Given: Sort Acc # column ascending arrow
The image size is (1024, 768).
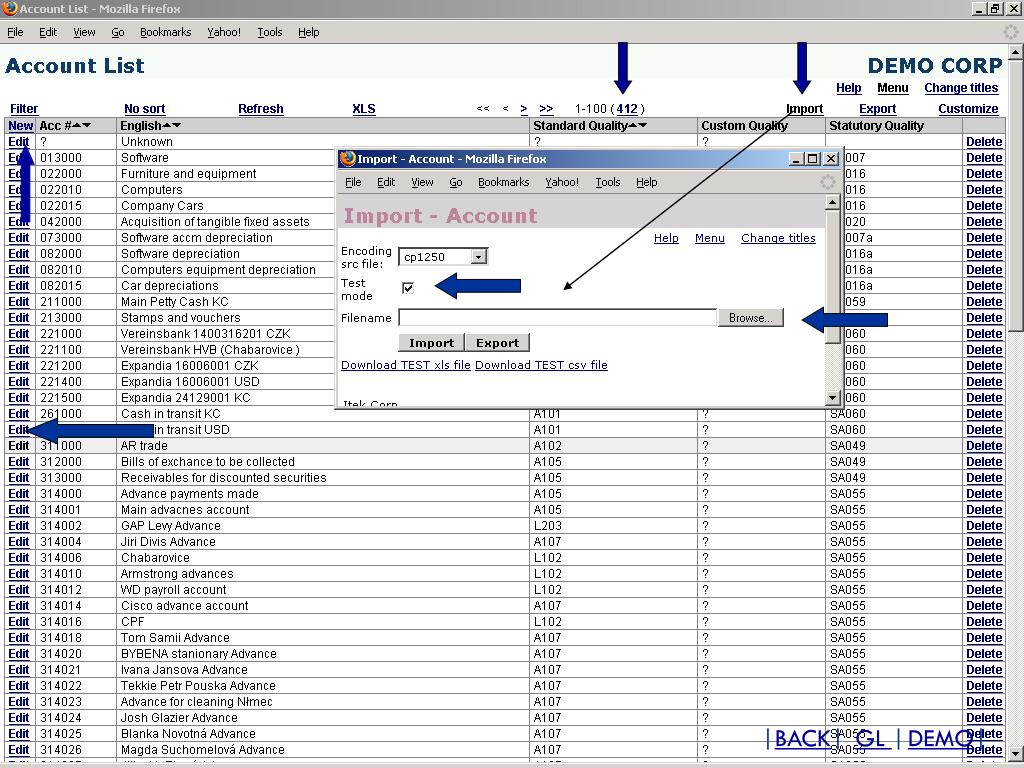Looking at the screenshot, I should [77, 125].
